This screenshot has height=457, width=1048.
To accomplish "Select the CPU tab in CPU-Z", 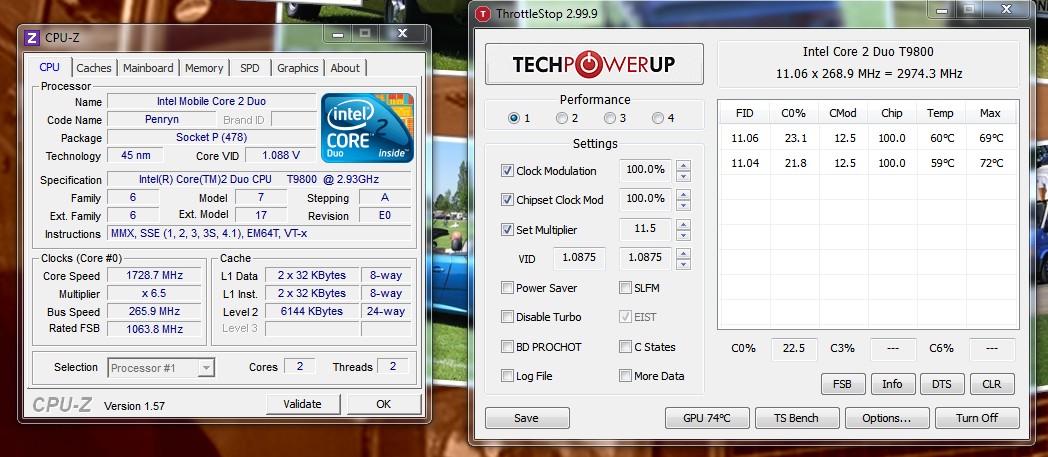I will tap(49, 67).
